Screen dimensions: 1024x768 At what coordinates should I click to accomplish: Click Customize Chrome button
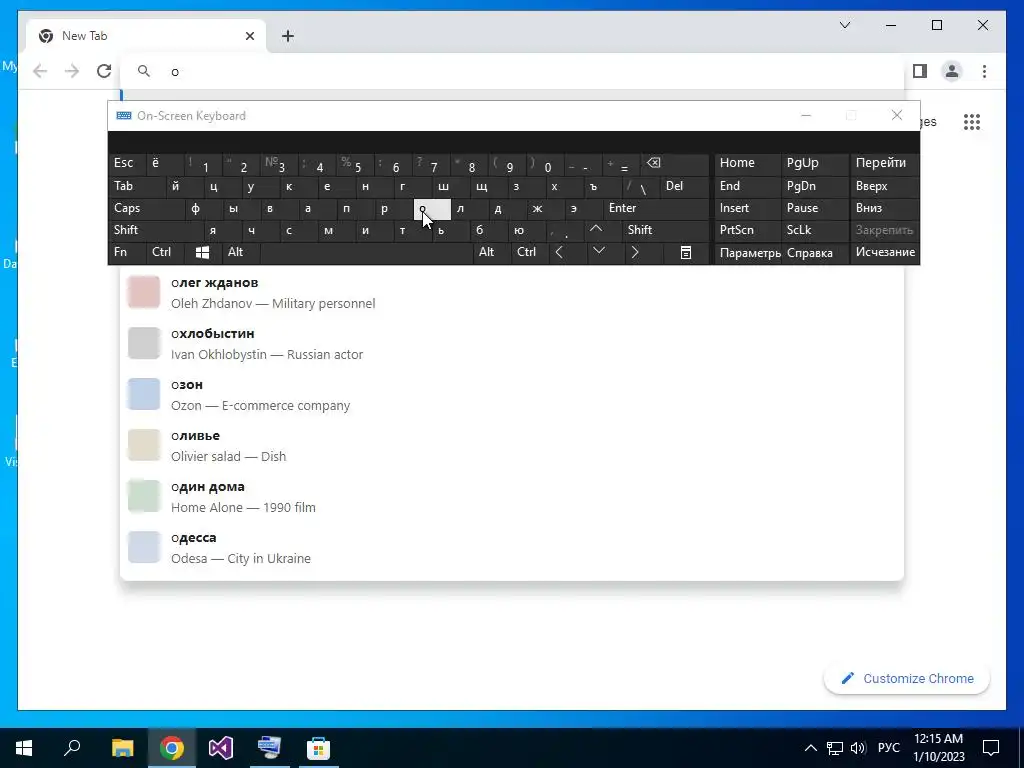pos(907,679)
